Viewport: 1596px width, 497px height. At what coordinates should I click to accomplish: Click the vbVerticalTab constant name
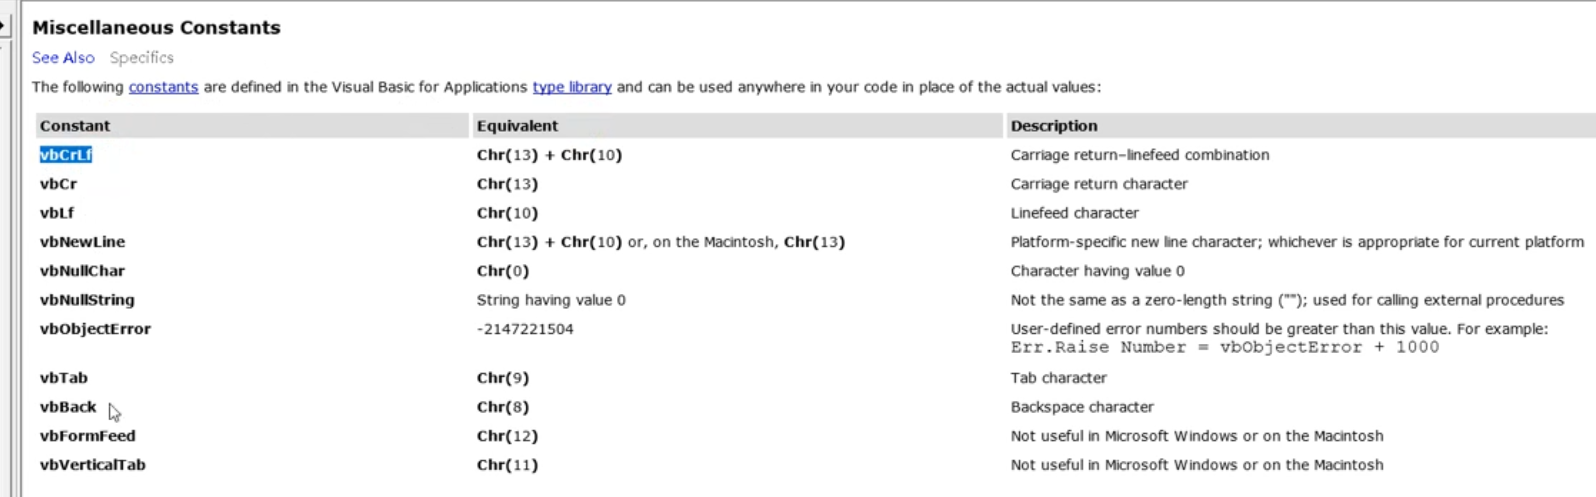click(x=92, y=465)
